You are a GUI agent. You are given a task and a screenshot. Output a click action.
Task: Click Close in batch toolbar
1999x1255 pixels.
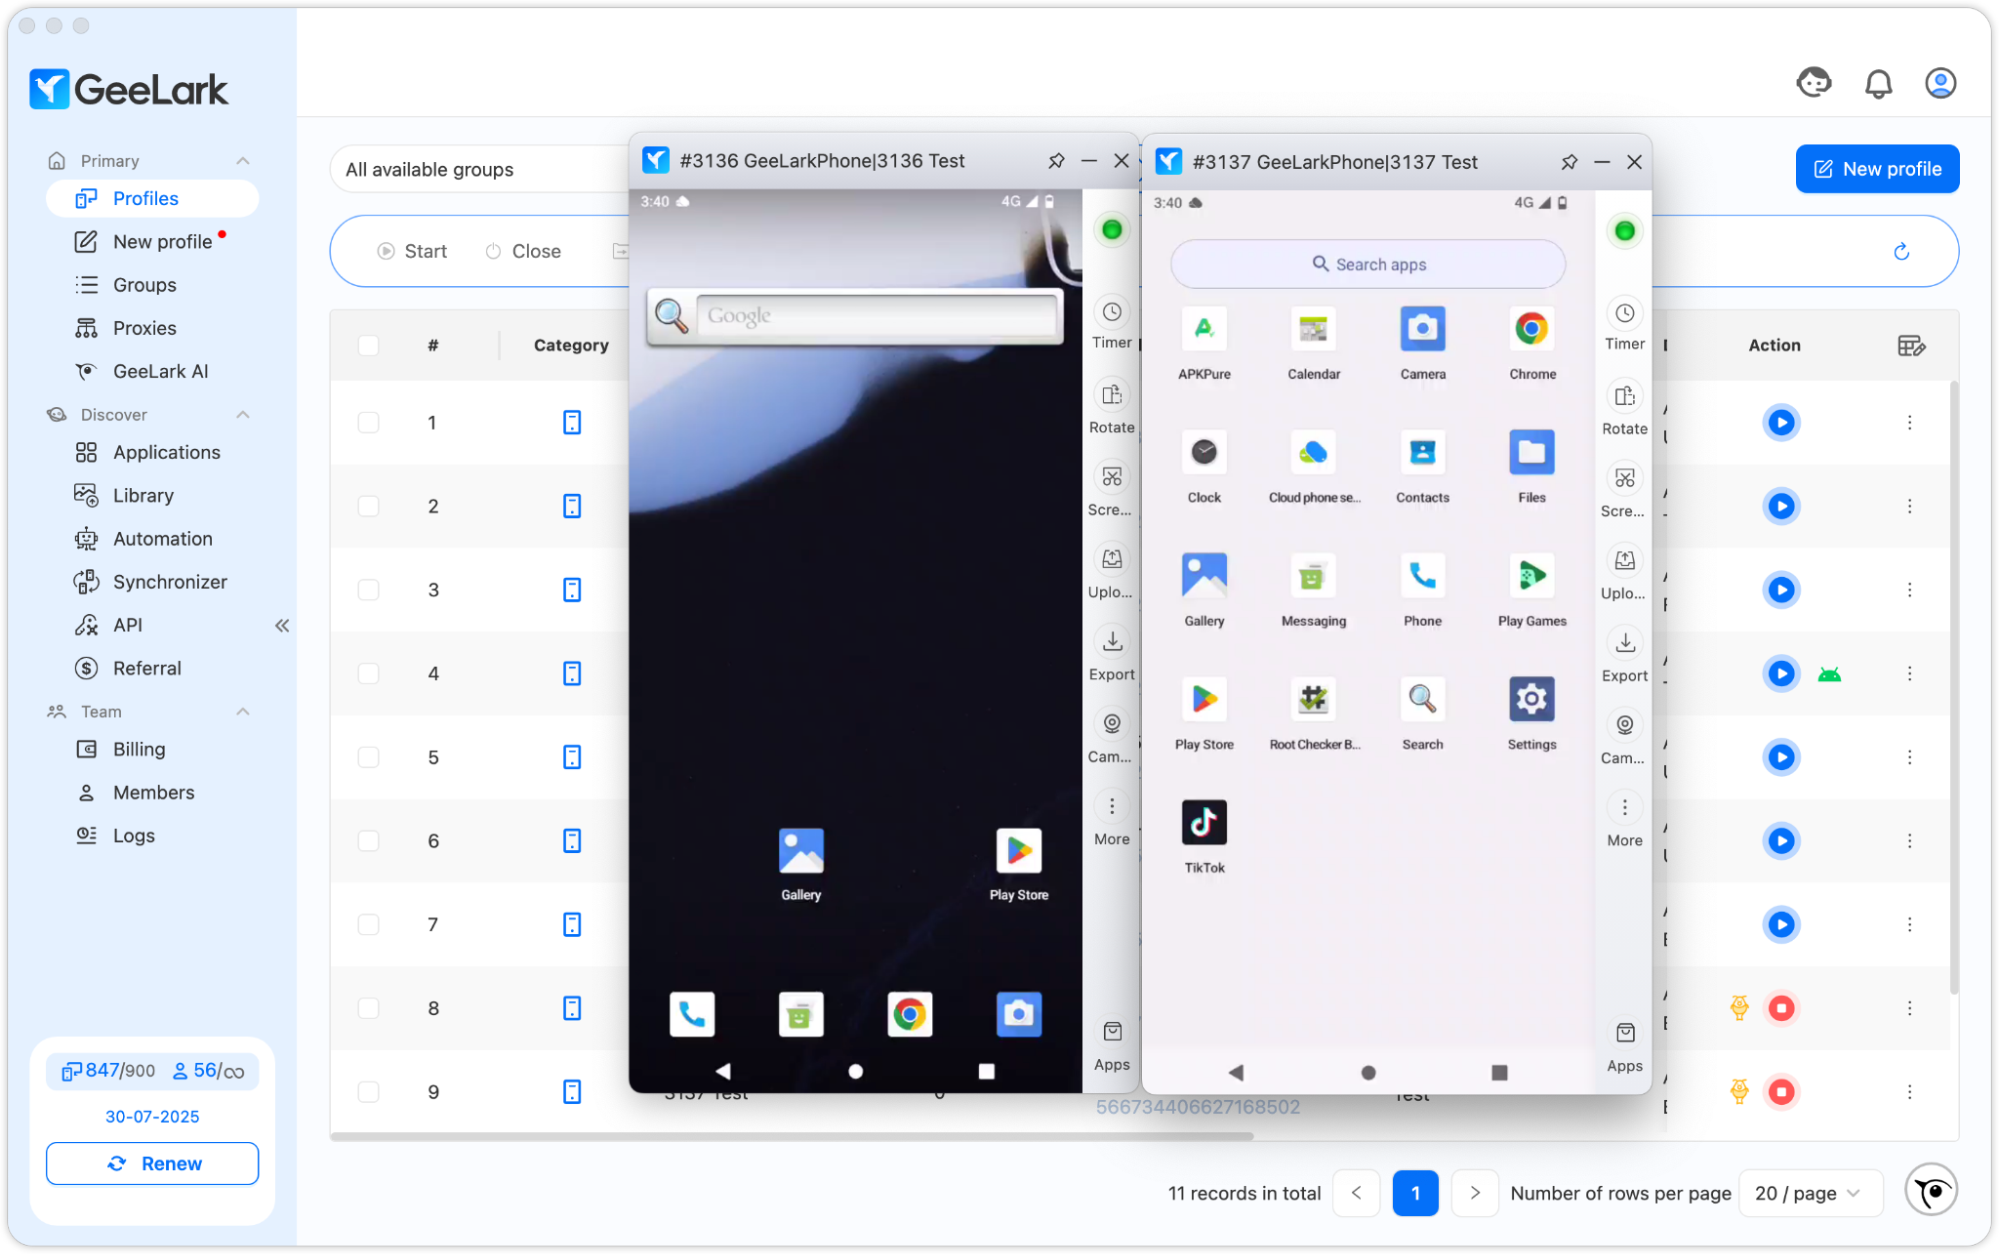click(x=523, y=251)
